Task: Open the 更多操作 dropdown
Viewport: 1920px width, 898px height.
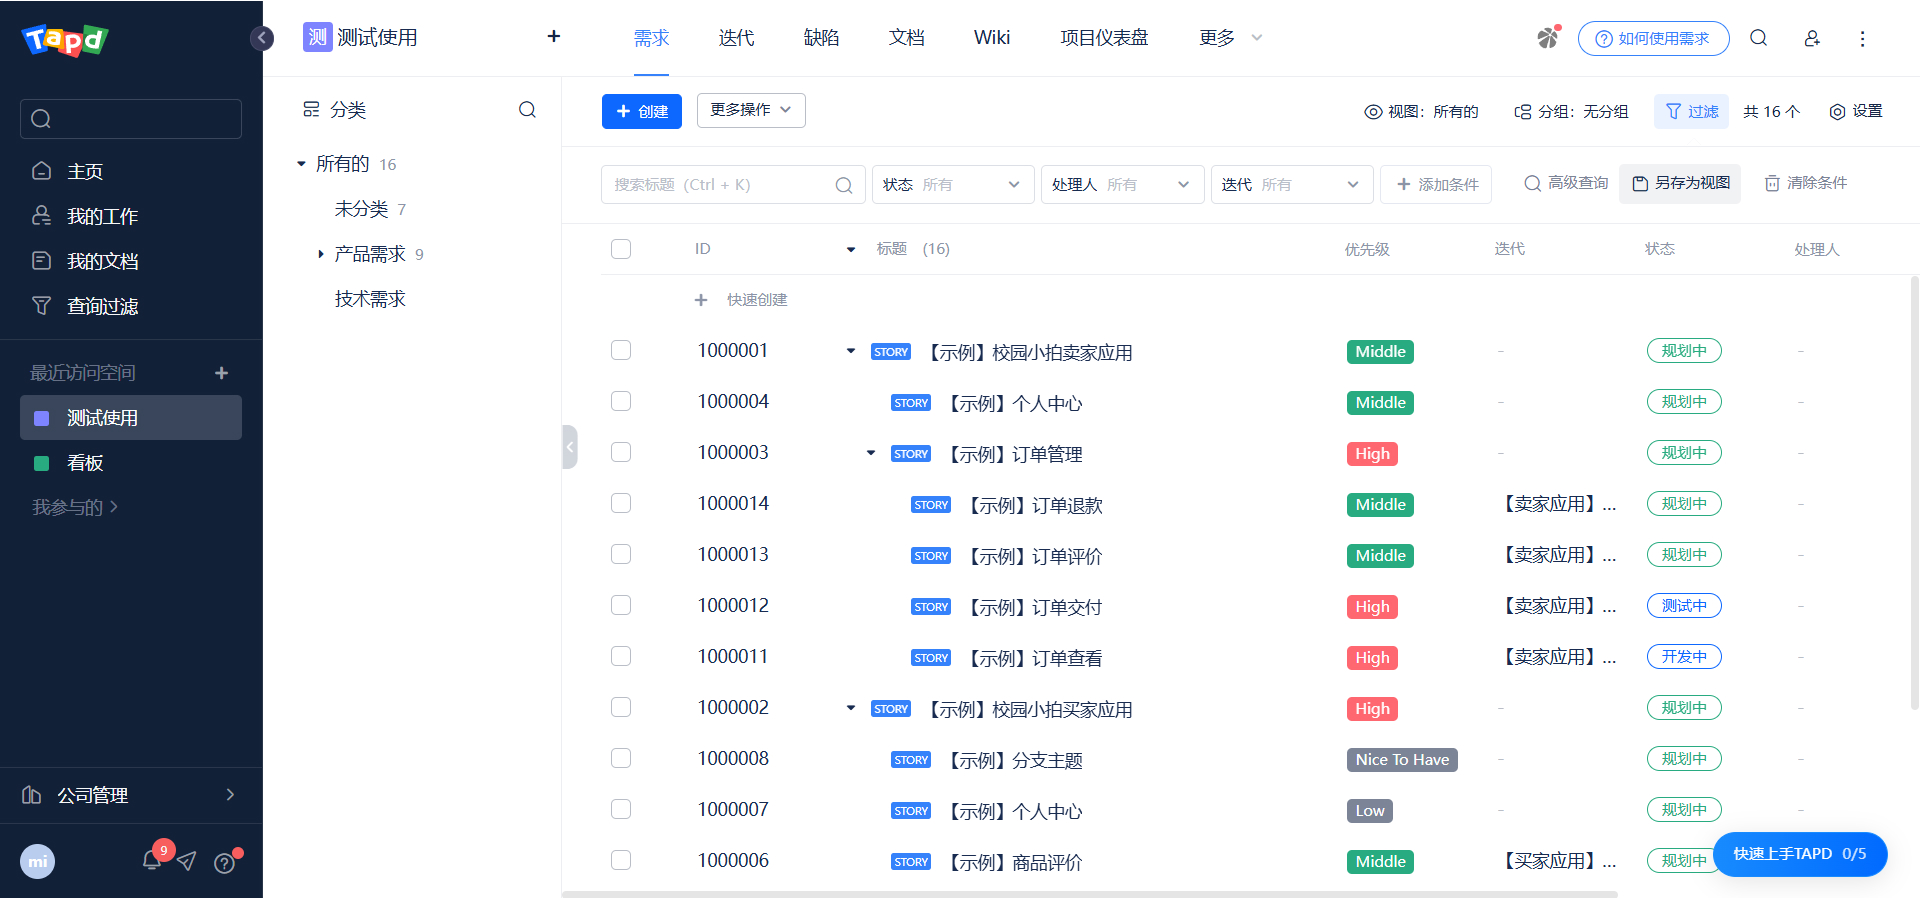Action: pyautogui.click(x=751, y=110)
